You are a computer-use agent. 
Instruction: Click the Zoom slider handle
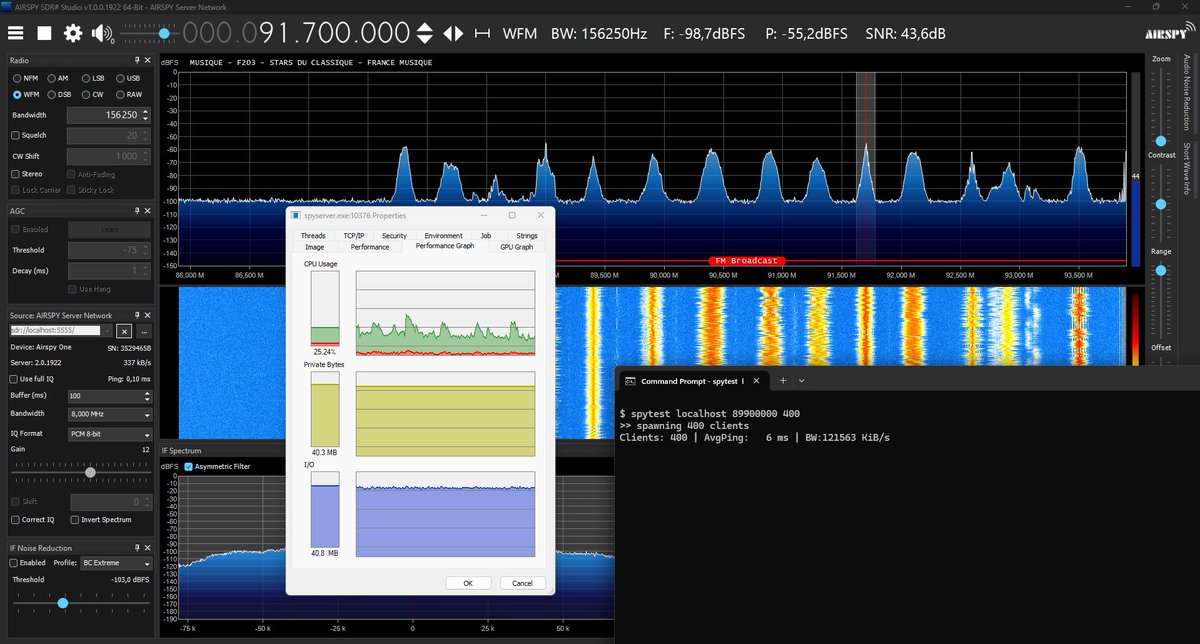tap(1160, 140)
